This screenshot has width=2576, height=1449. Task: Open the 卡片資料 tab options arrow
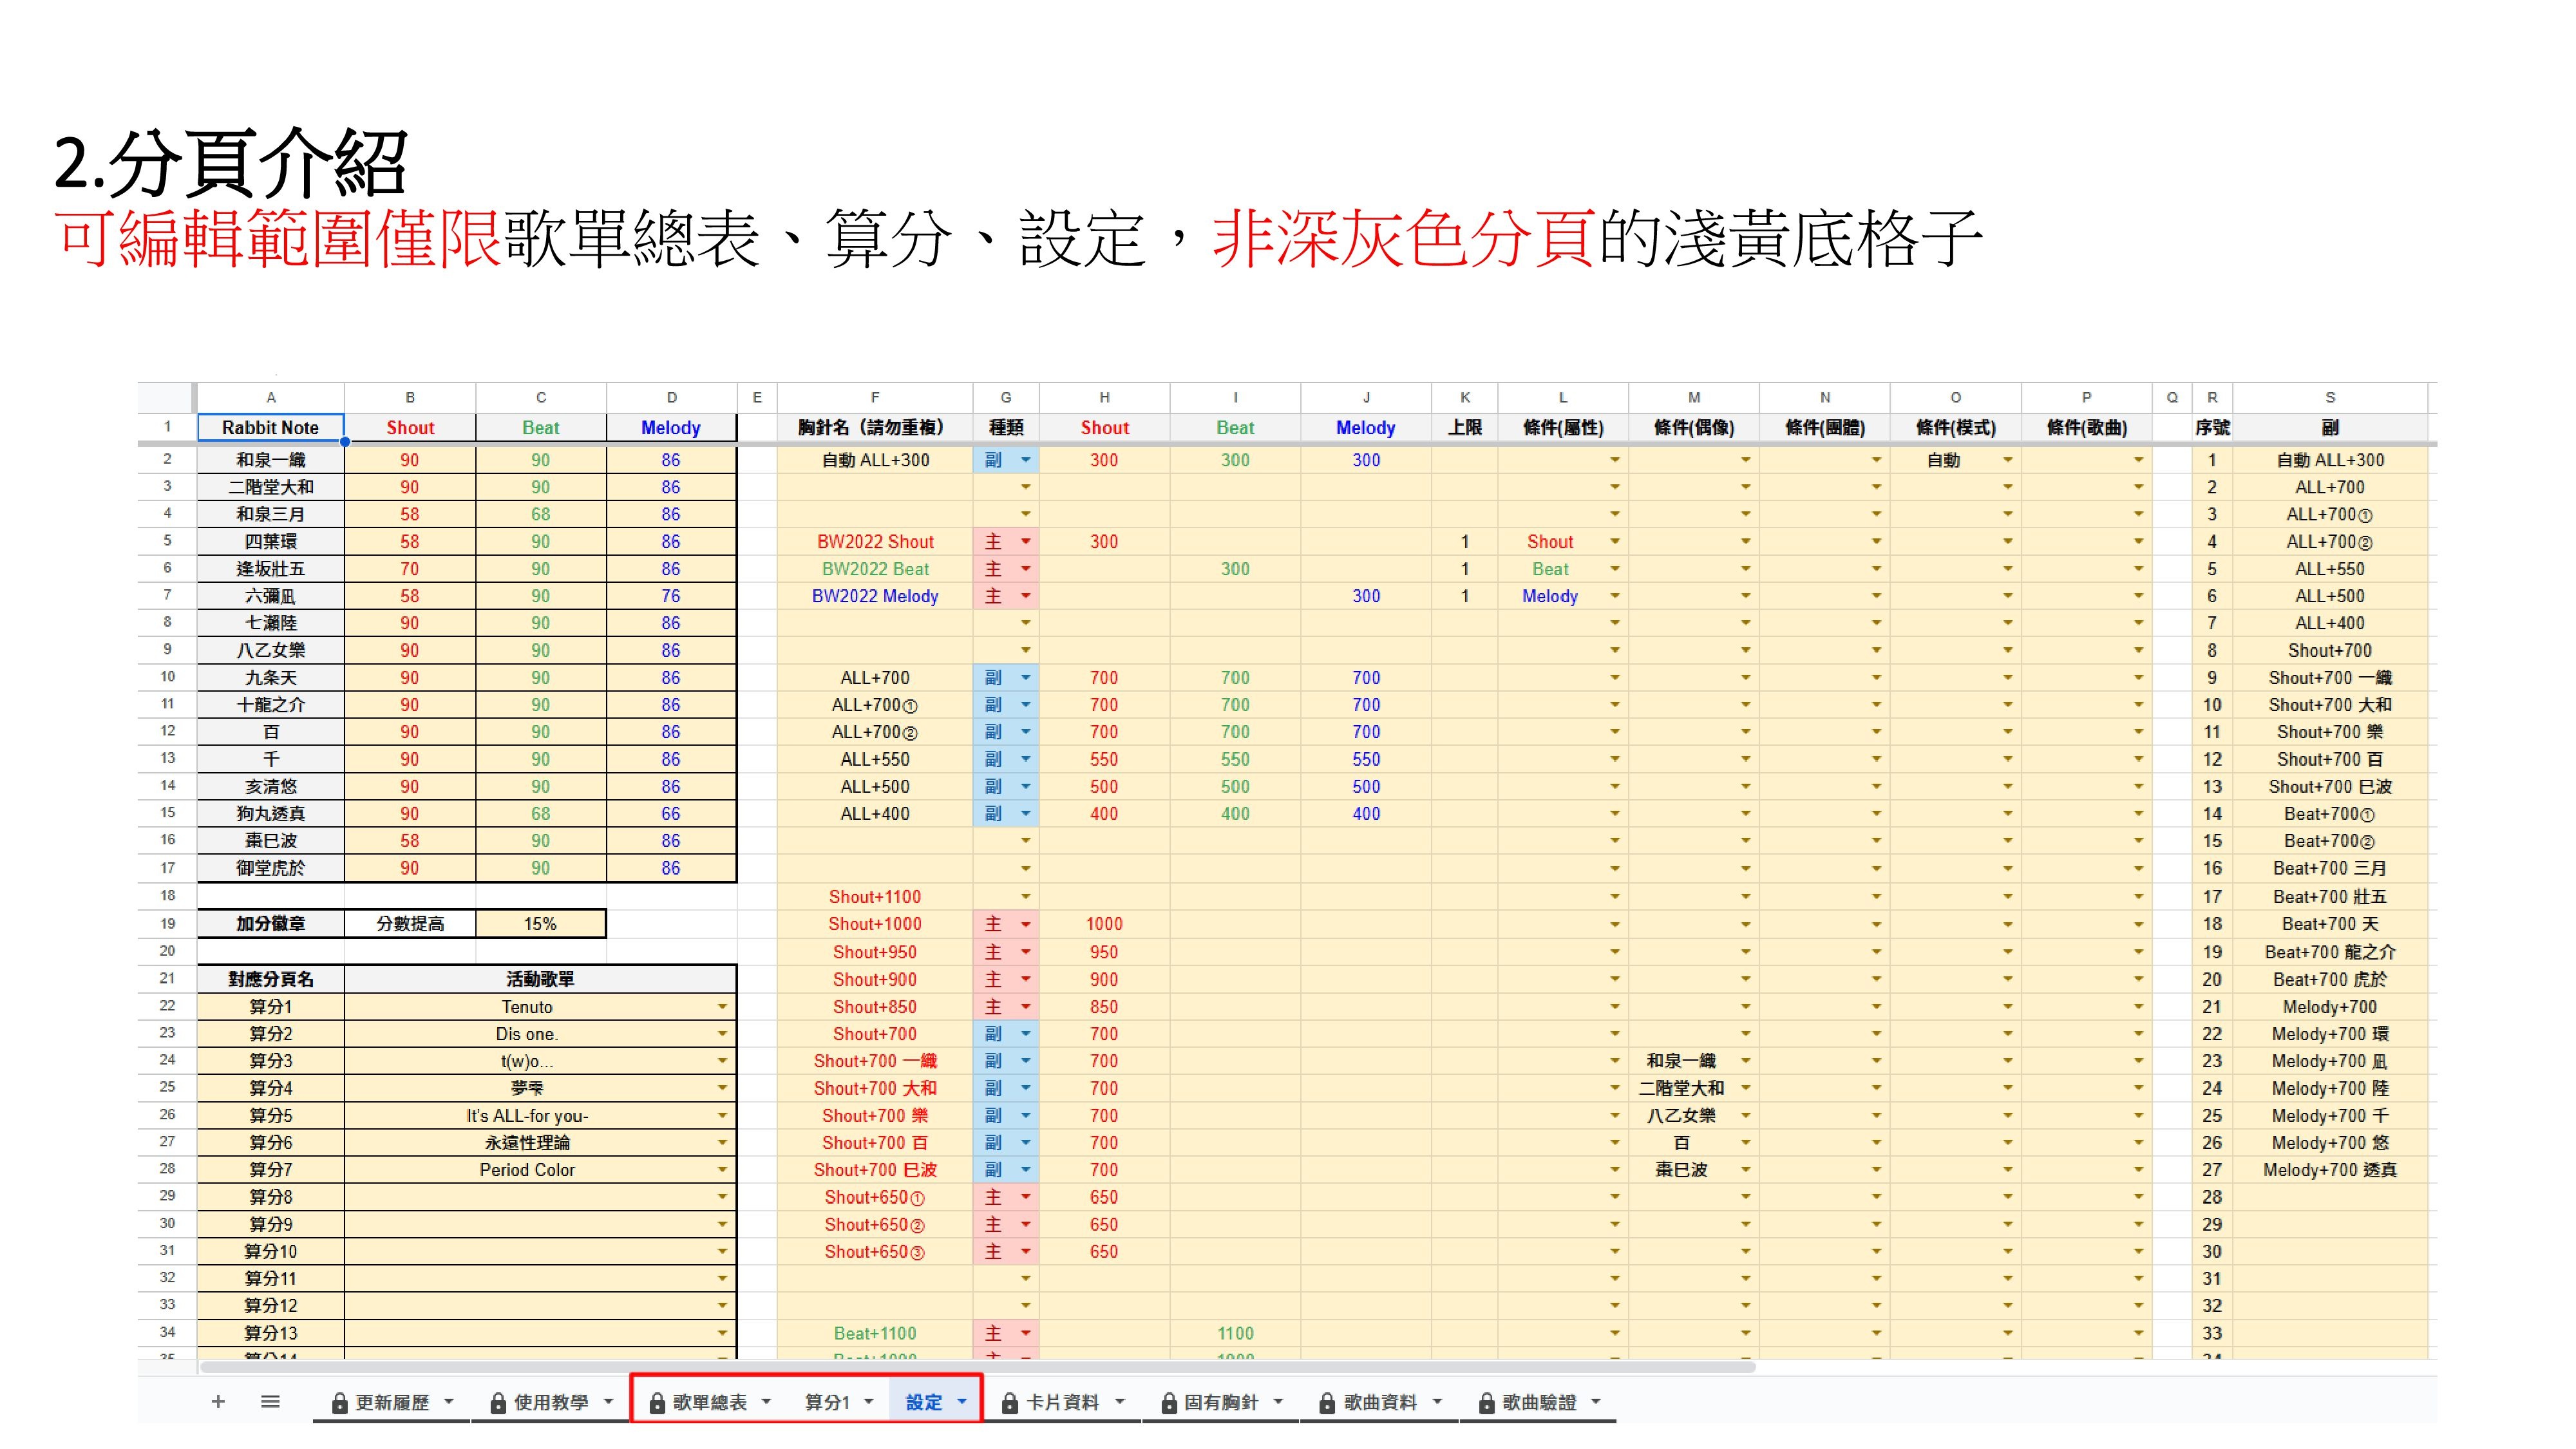pos(1120,1401)
